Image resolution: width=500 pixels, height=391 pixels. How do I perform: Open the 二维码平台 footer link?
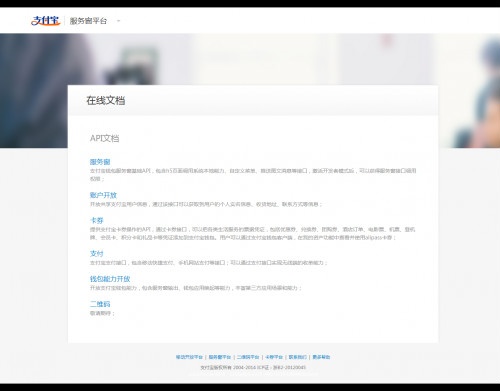coord(248,357)
